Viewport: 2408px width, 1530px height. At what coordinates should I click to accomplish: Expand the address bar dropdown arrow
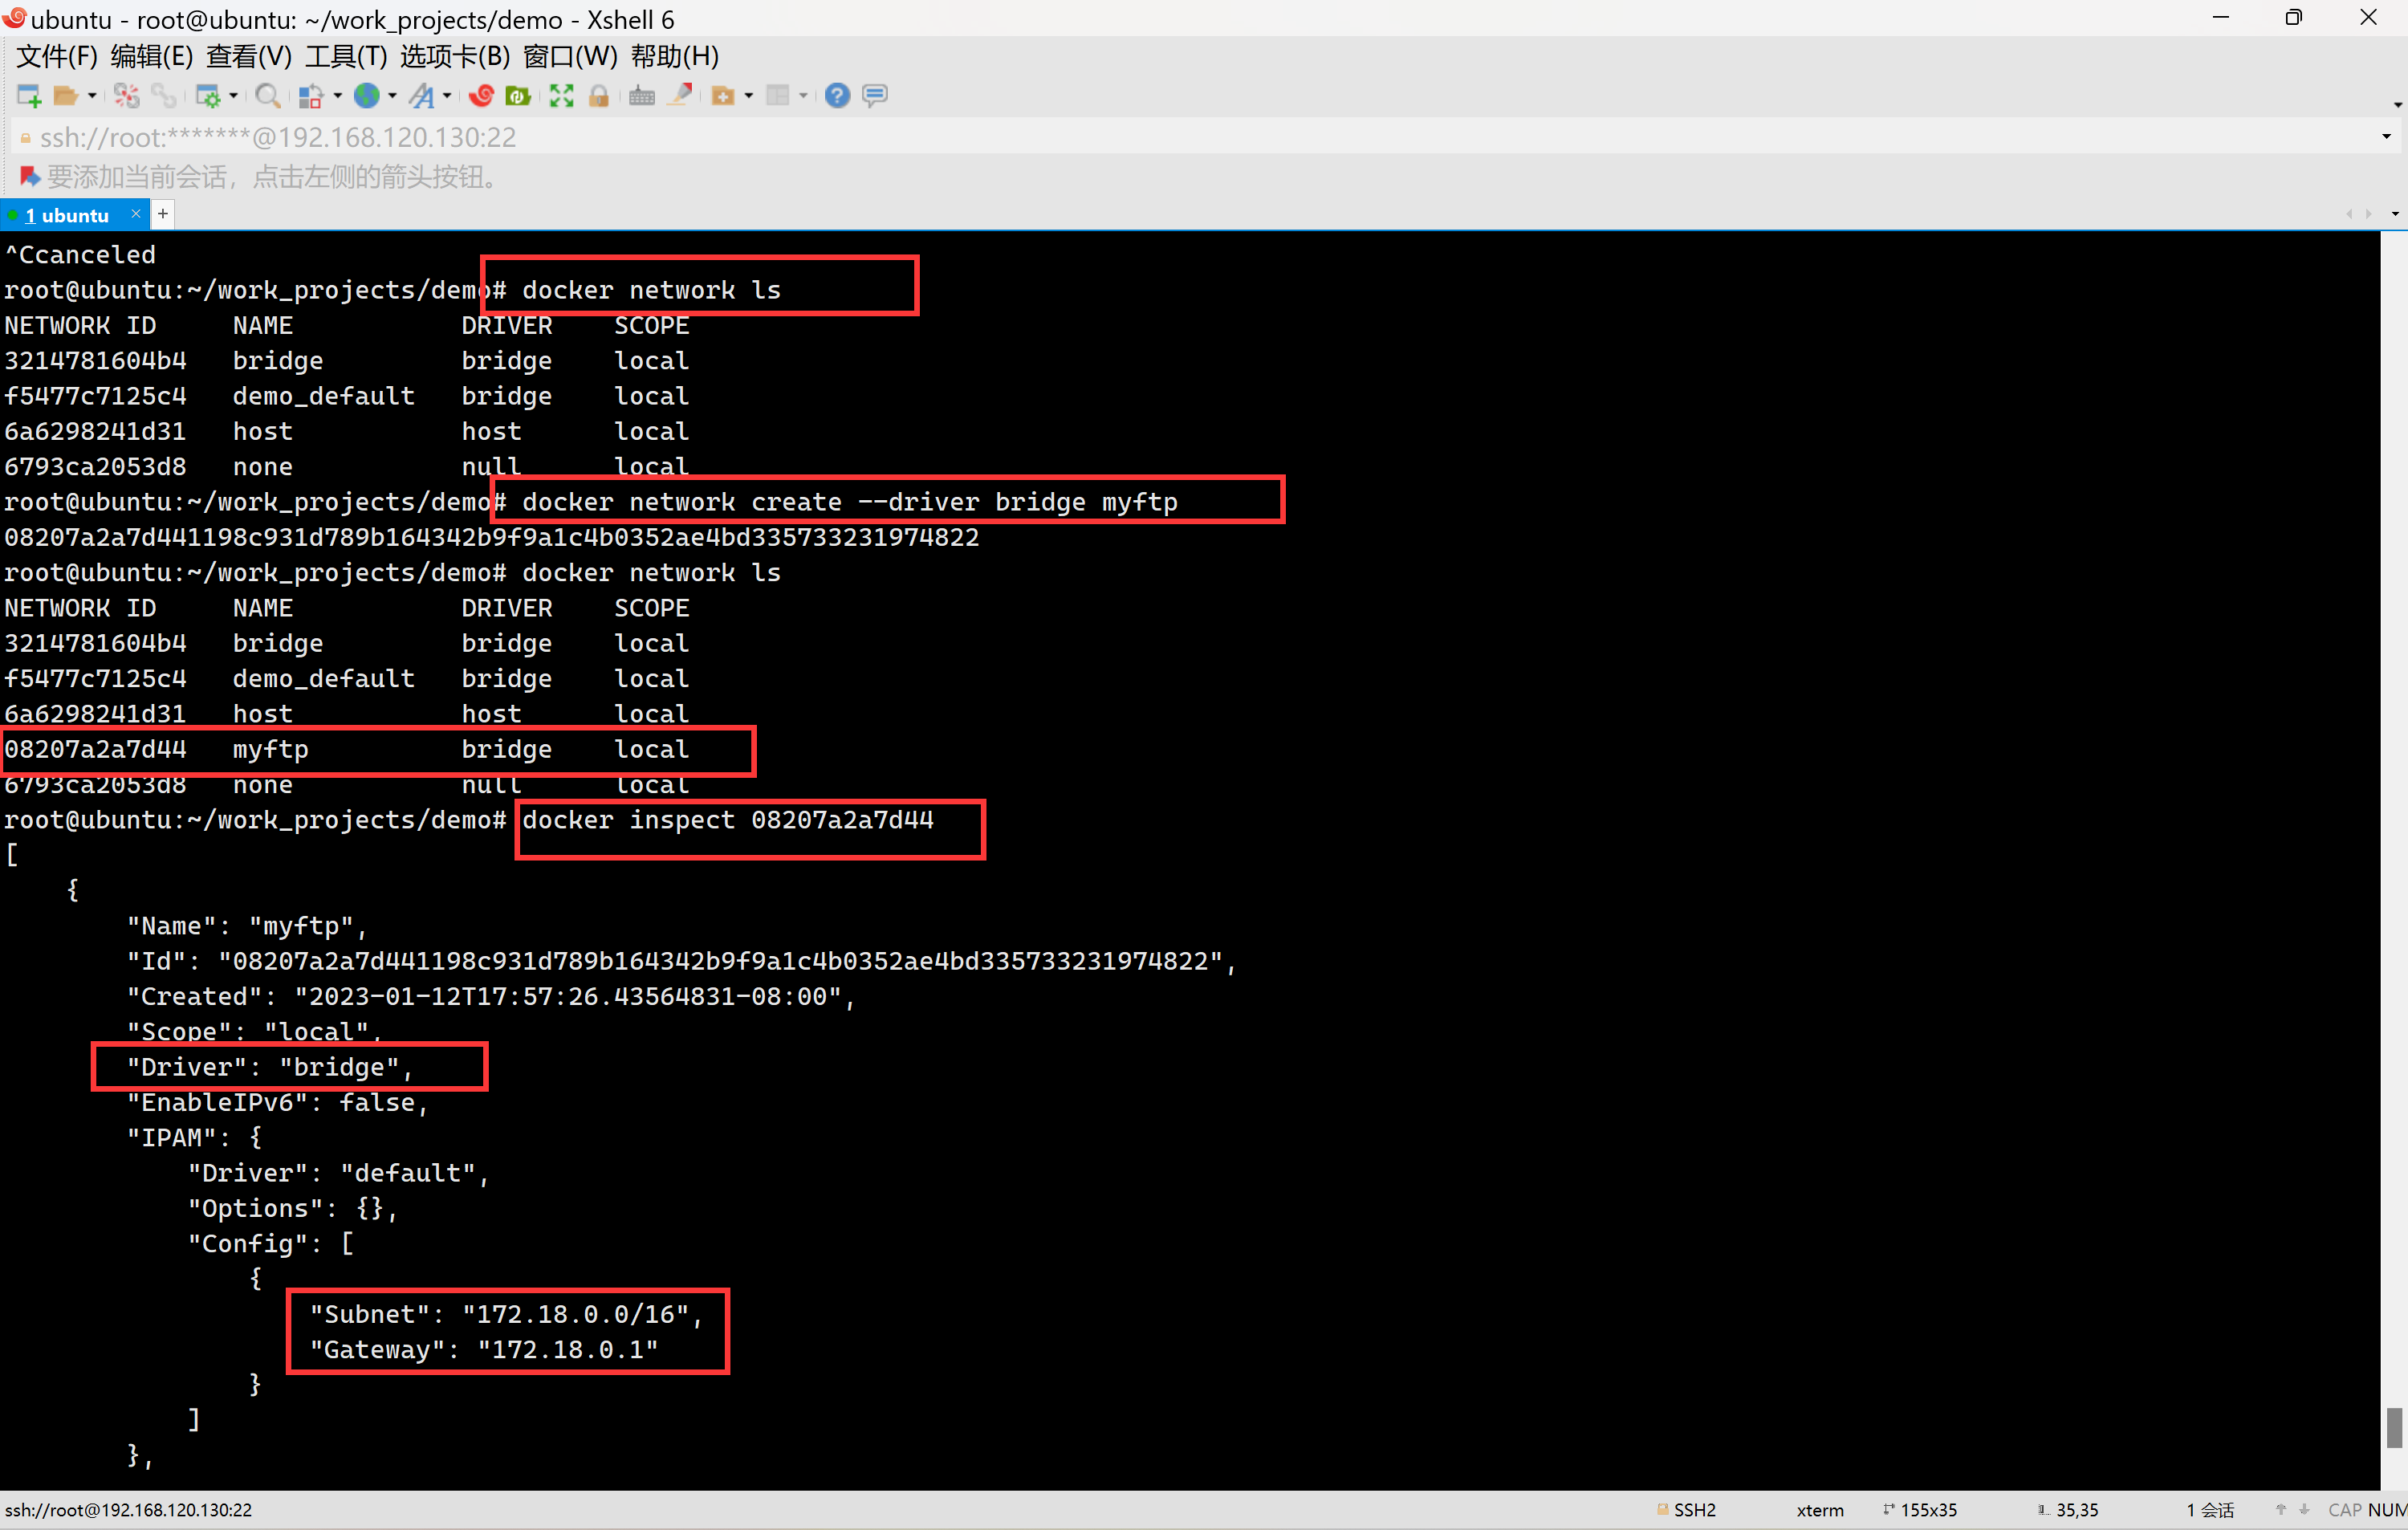[x=2387, y=137]
